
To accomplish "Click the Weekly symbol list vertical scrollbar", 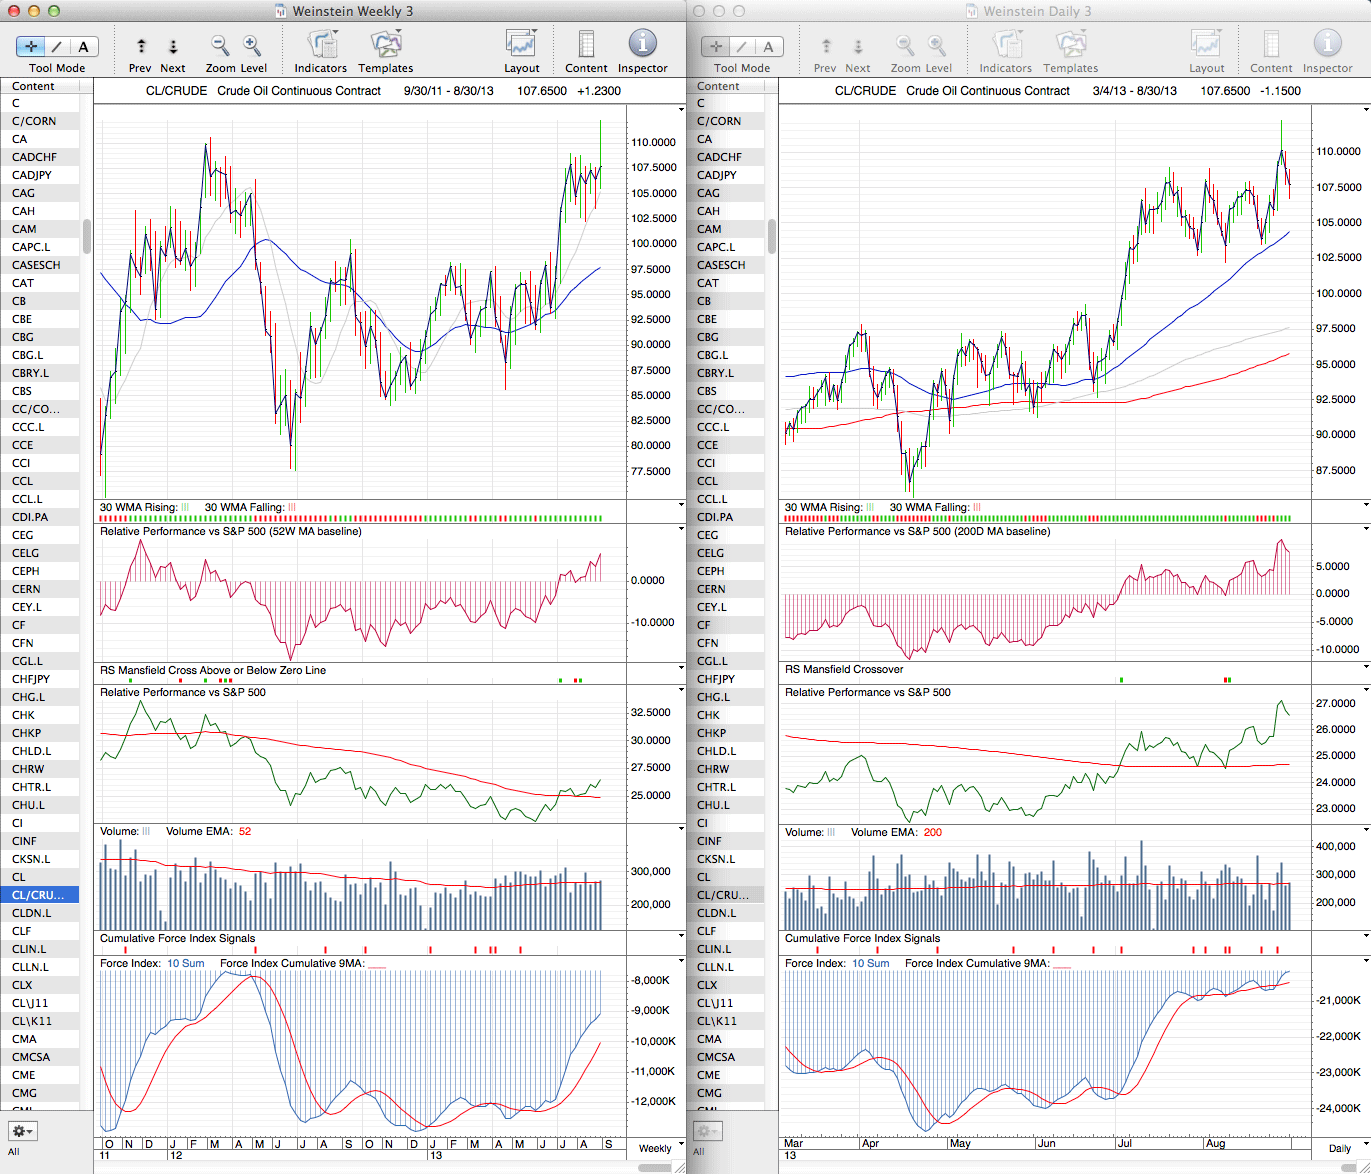I will pos(87,236).
